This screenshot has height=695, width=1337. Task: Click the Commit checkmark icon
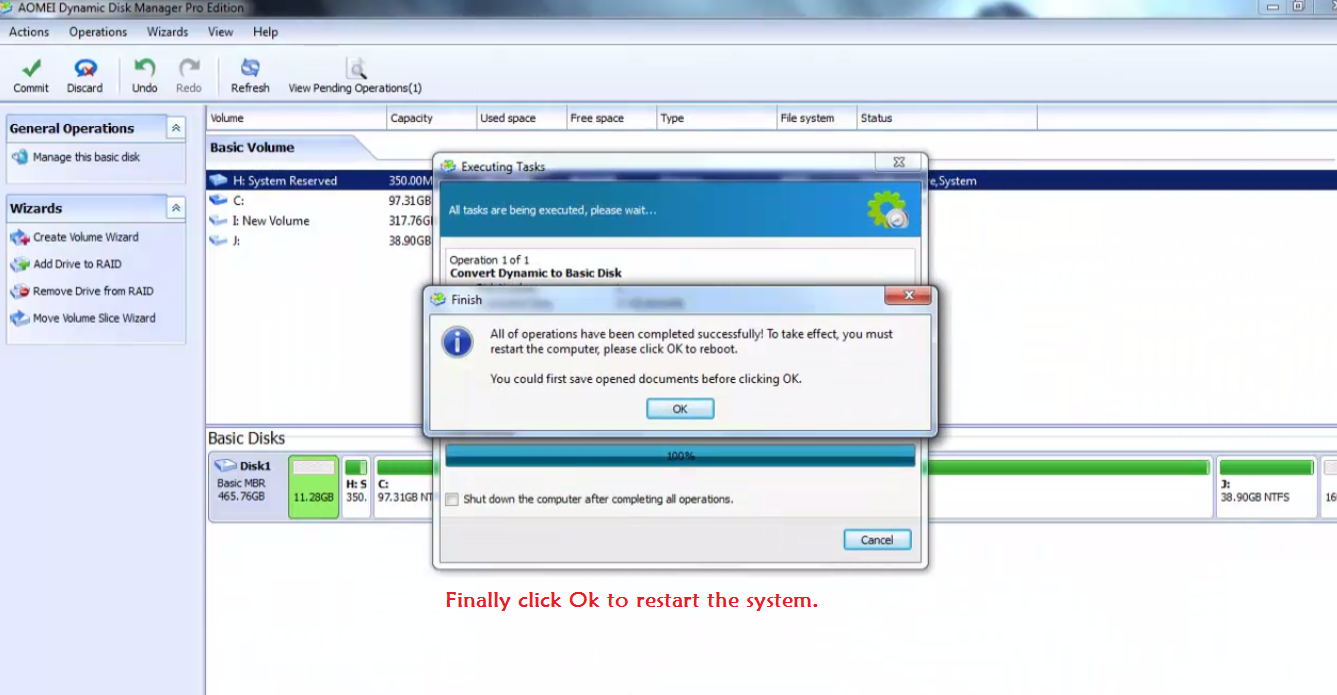[31, 69]
